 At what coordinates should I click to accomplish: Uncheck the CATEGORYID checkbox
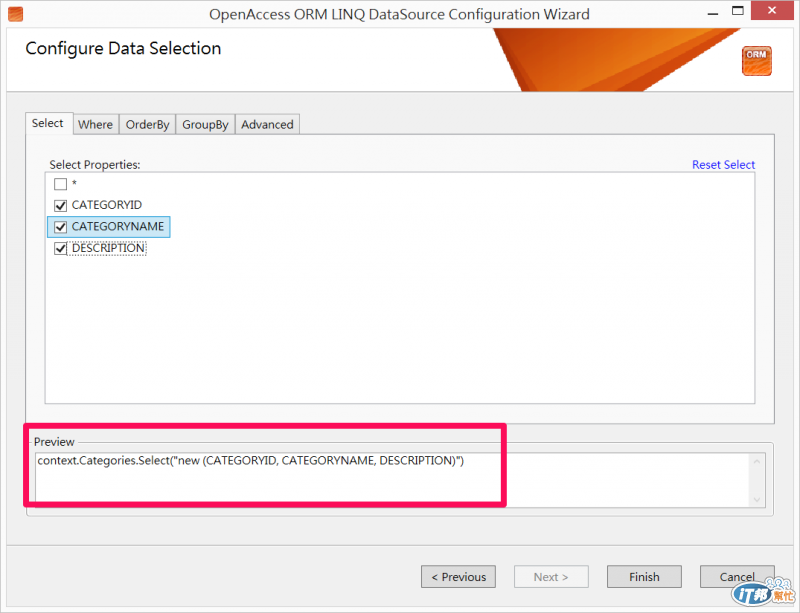(x=60, y=205)
